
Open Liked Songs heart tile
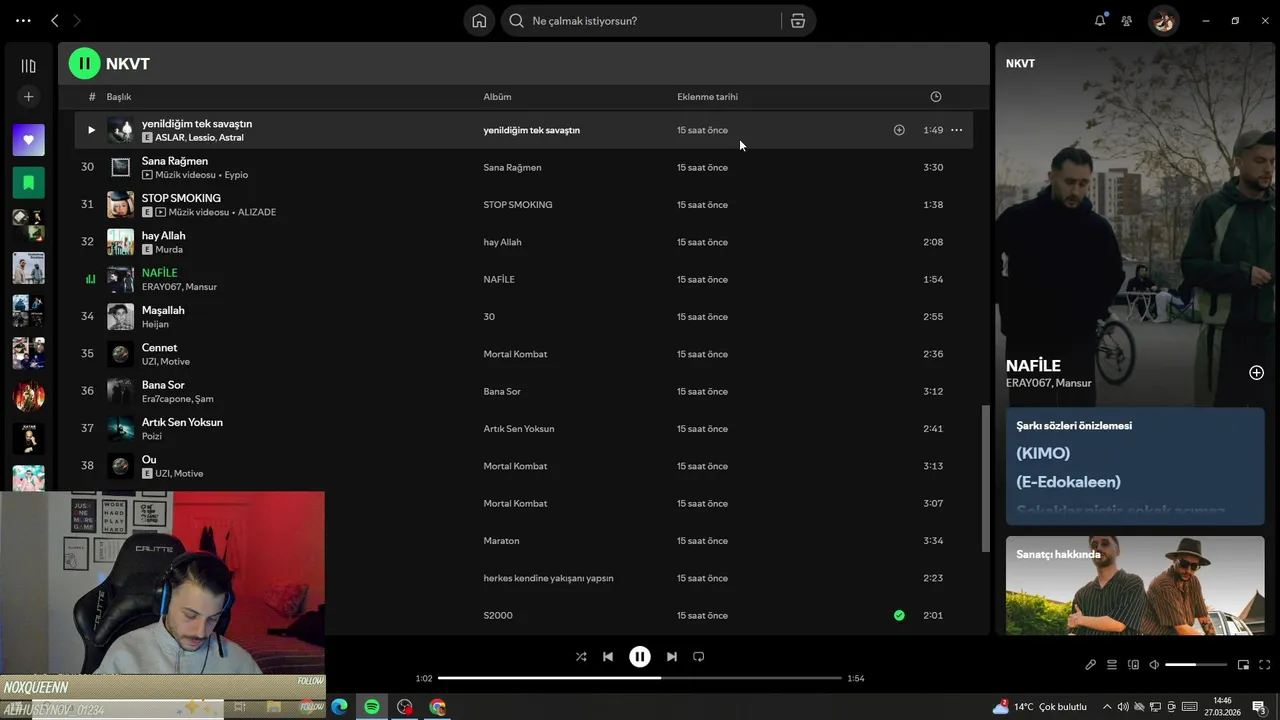pyautogui.click(x=28, y=140)
